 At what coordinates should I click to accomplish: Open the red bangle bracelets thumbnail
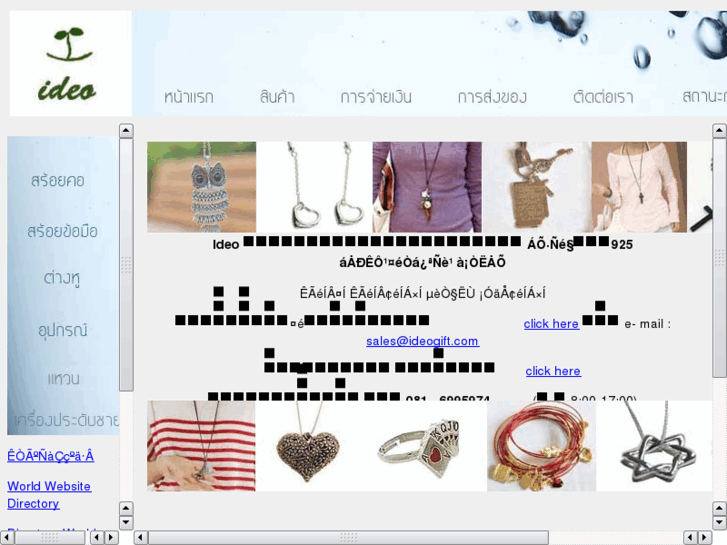click(542, 446)
